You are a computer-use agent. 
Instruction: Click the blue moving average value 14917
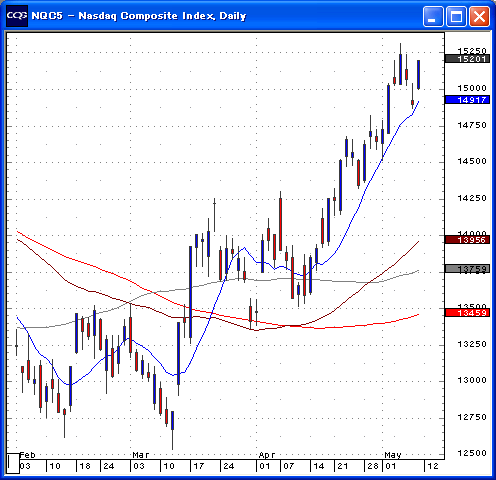(467, 100)
